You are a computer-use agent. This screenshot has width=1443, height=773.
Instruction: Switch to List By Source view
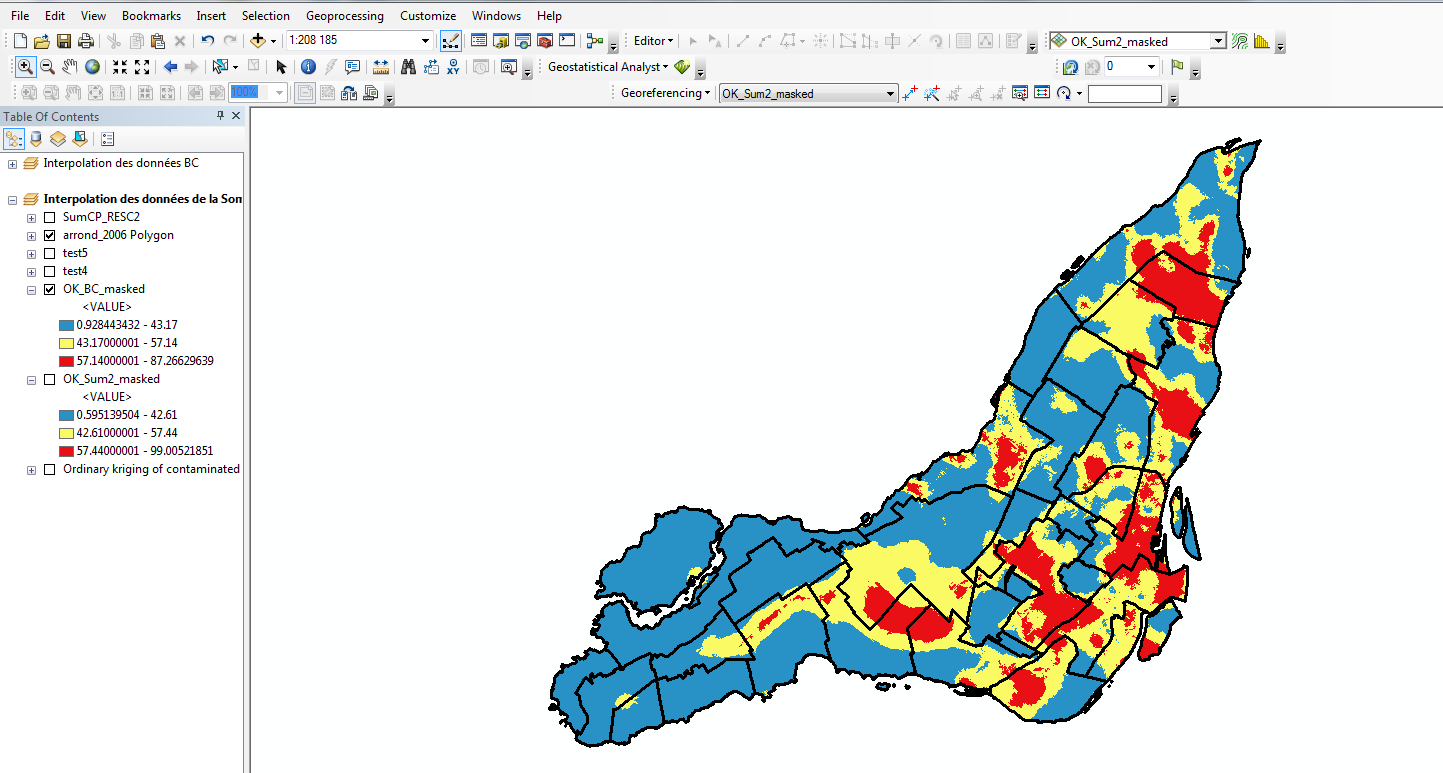[x=36, y=139]
